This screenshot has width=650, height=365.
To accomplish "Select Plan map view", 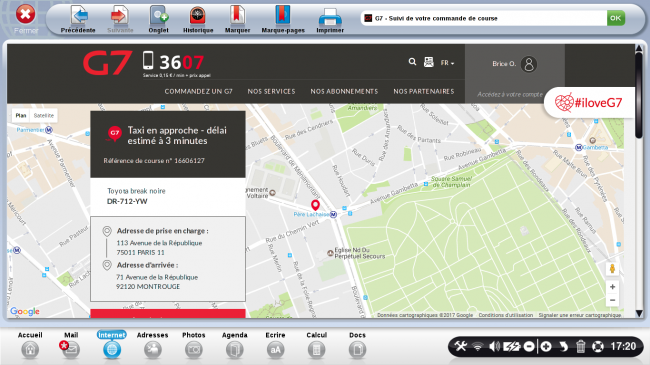I will click(21, 116).
